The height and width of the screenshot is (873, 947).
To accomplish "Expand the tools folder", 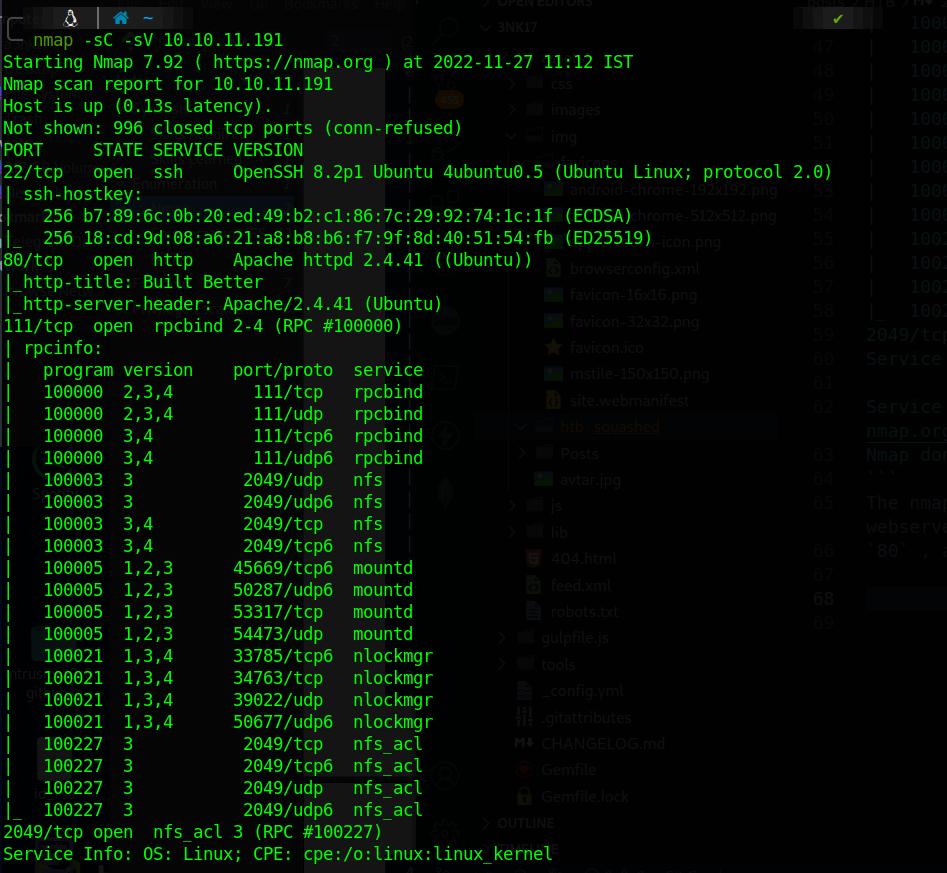I will (x=558, y=664).
